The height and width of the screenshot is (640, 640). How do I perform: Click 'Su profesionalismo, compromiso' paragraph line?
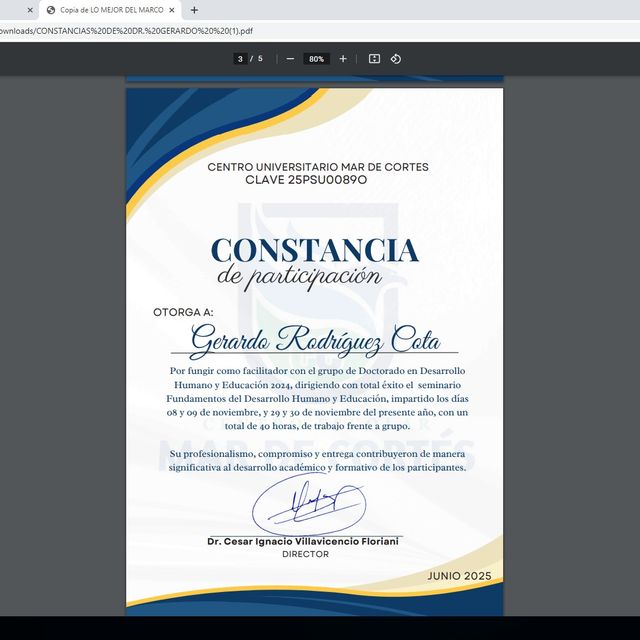coord(317,454)
